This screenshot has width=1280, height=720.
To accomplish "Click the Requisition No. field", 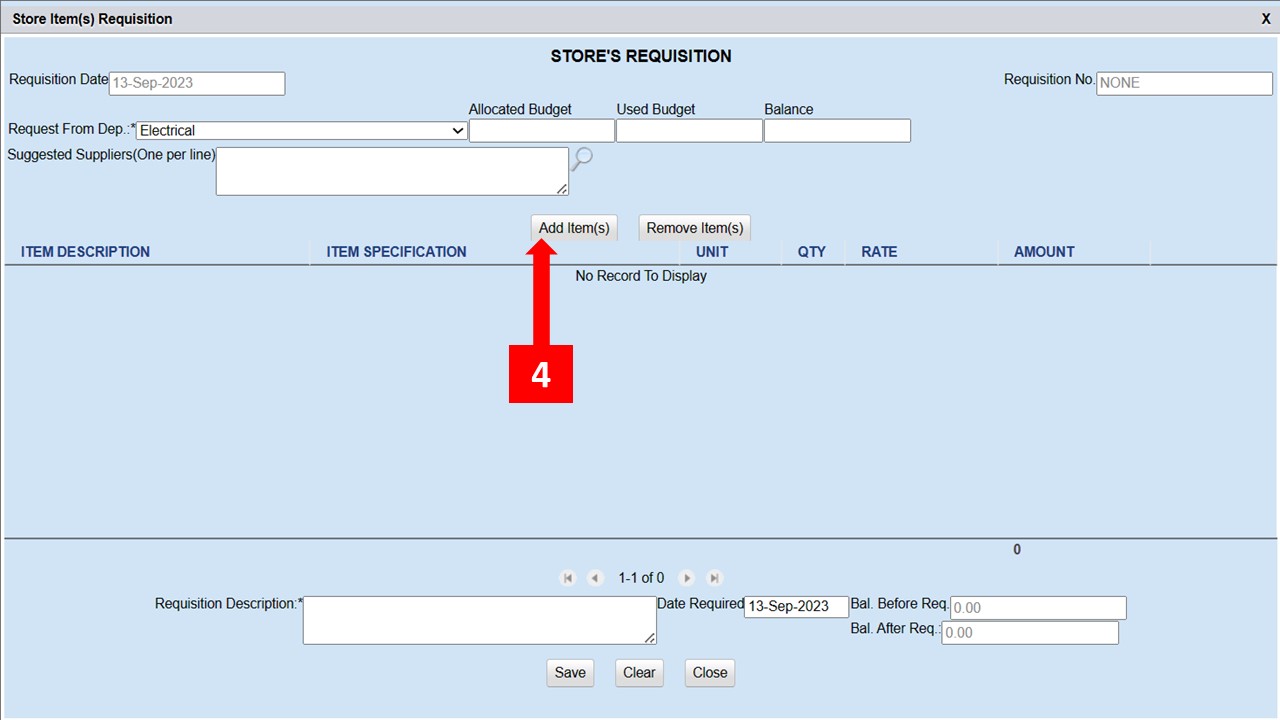I will point(1184,83).
